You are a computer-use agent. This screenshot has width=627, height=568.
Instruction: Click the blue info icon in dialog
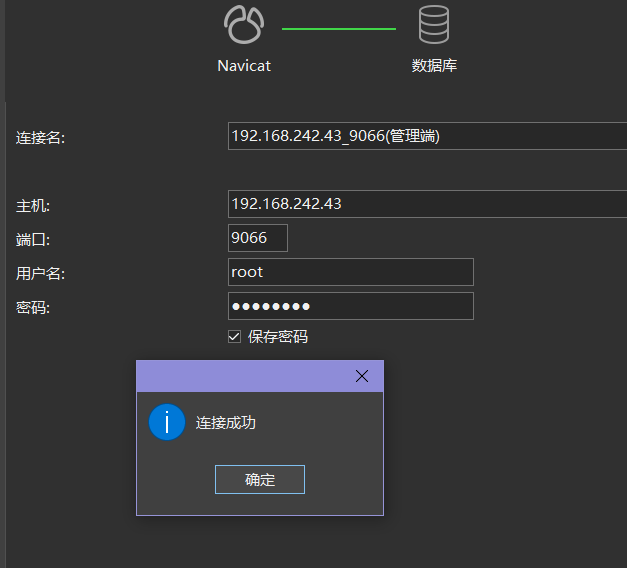point(167,422)
